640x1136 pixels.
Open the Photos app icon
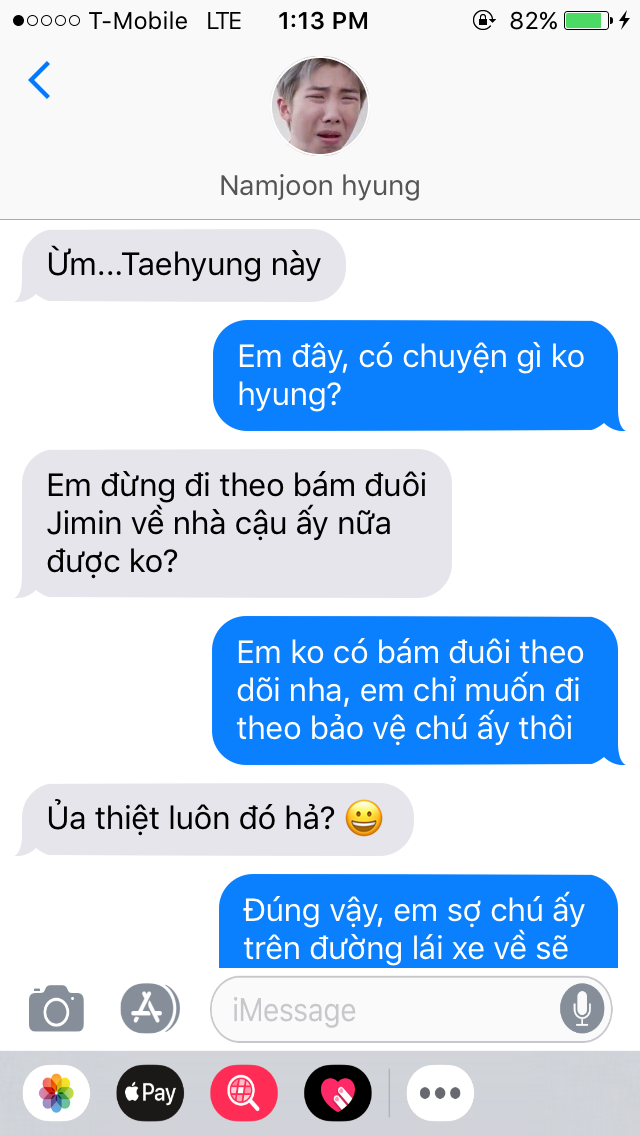(57, 1093)
